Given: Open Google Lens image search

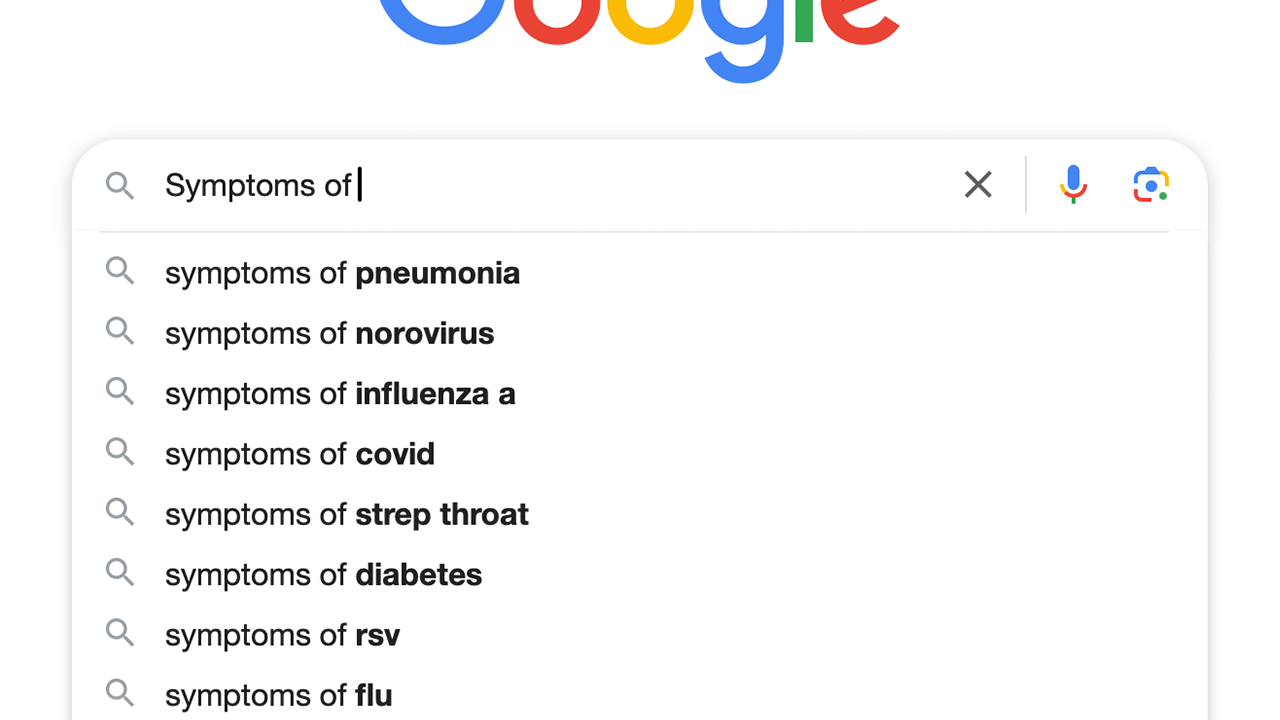Looking at the screenshot, I should [x=1151, y=185].
